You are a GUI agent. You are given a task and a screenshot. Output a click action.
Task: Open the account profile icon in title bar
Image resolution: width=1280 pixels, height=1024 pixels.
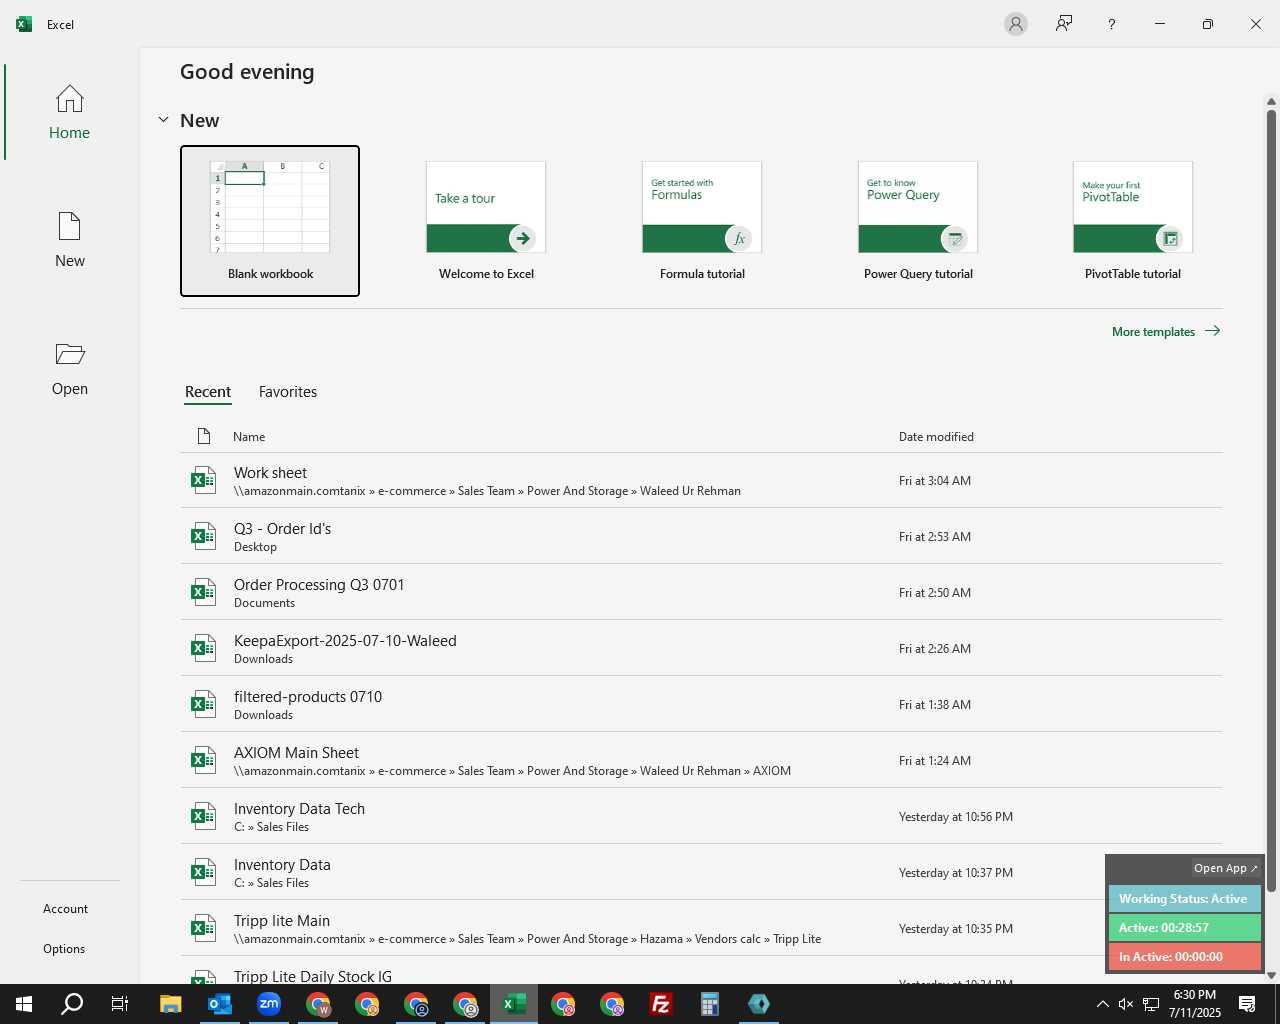tap(1016, 24)
